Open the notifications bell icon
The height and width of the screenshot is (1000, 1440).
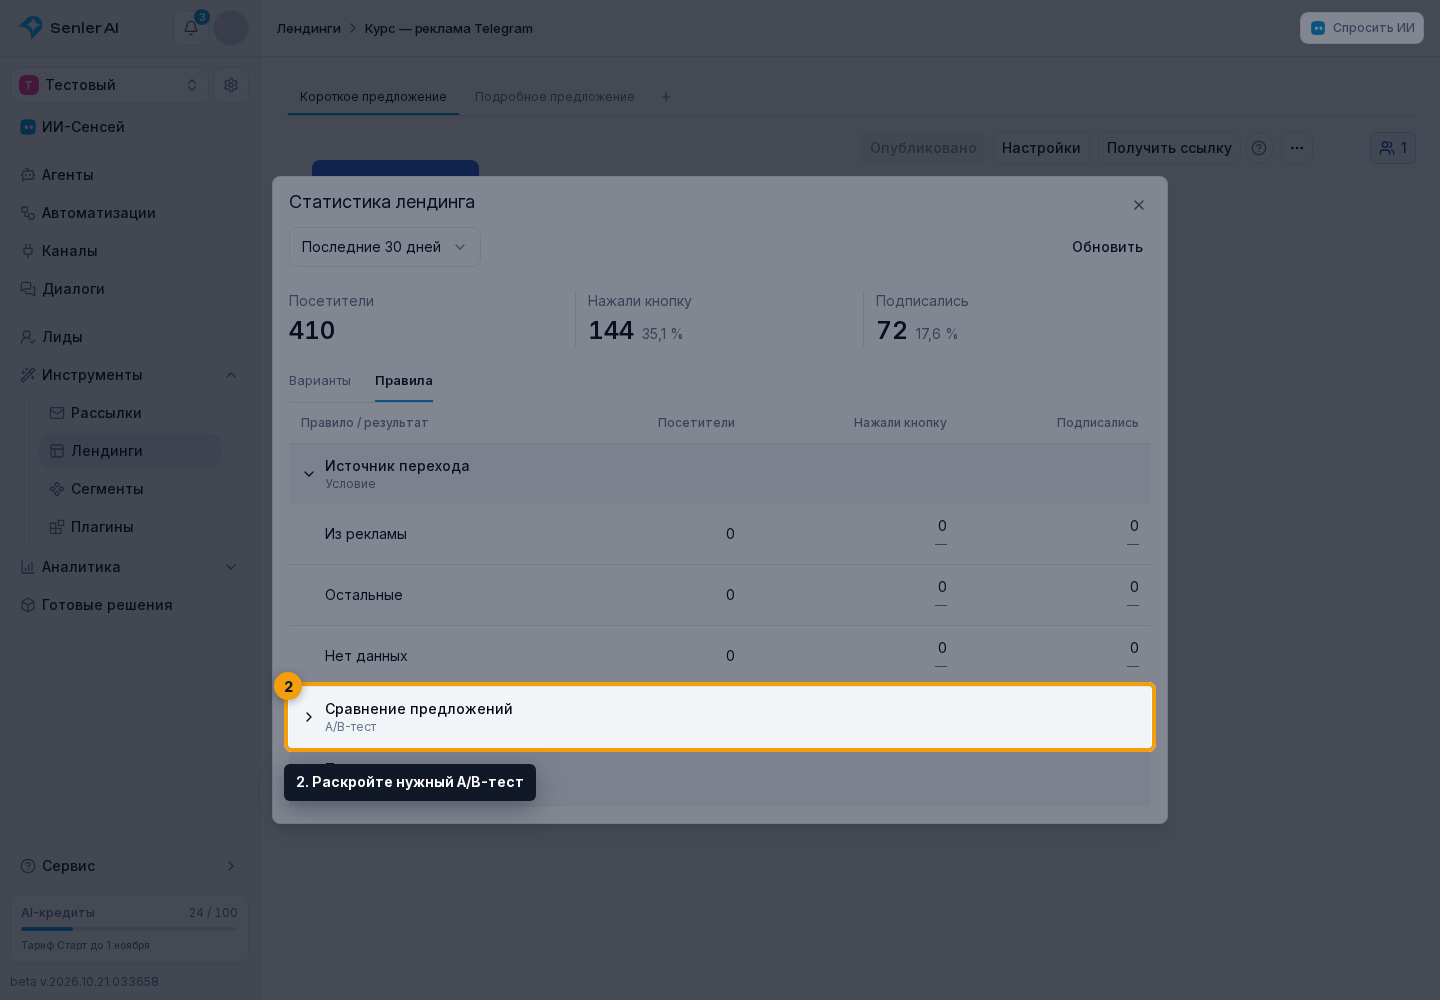(x=191, y=28)
